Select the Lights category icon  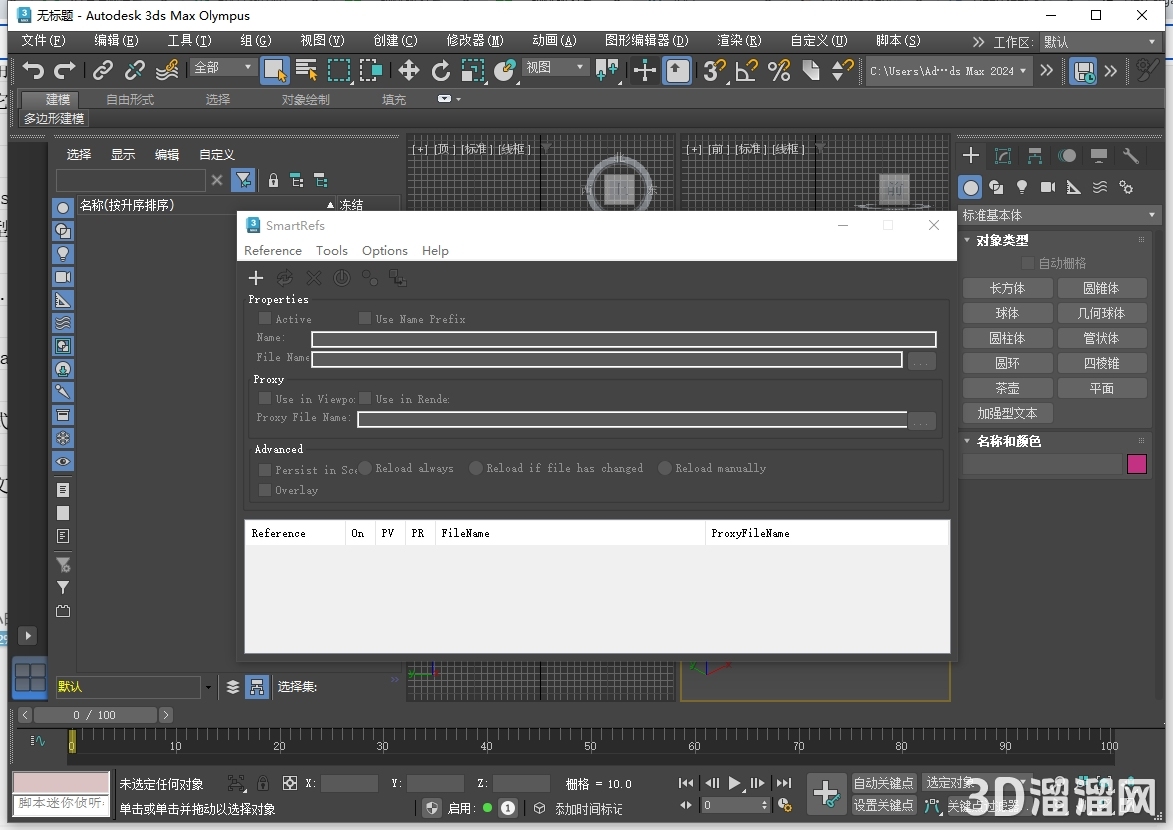(x=1022, y=187)
